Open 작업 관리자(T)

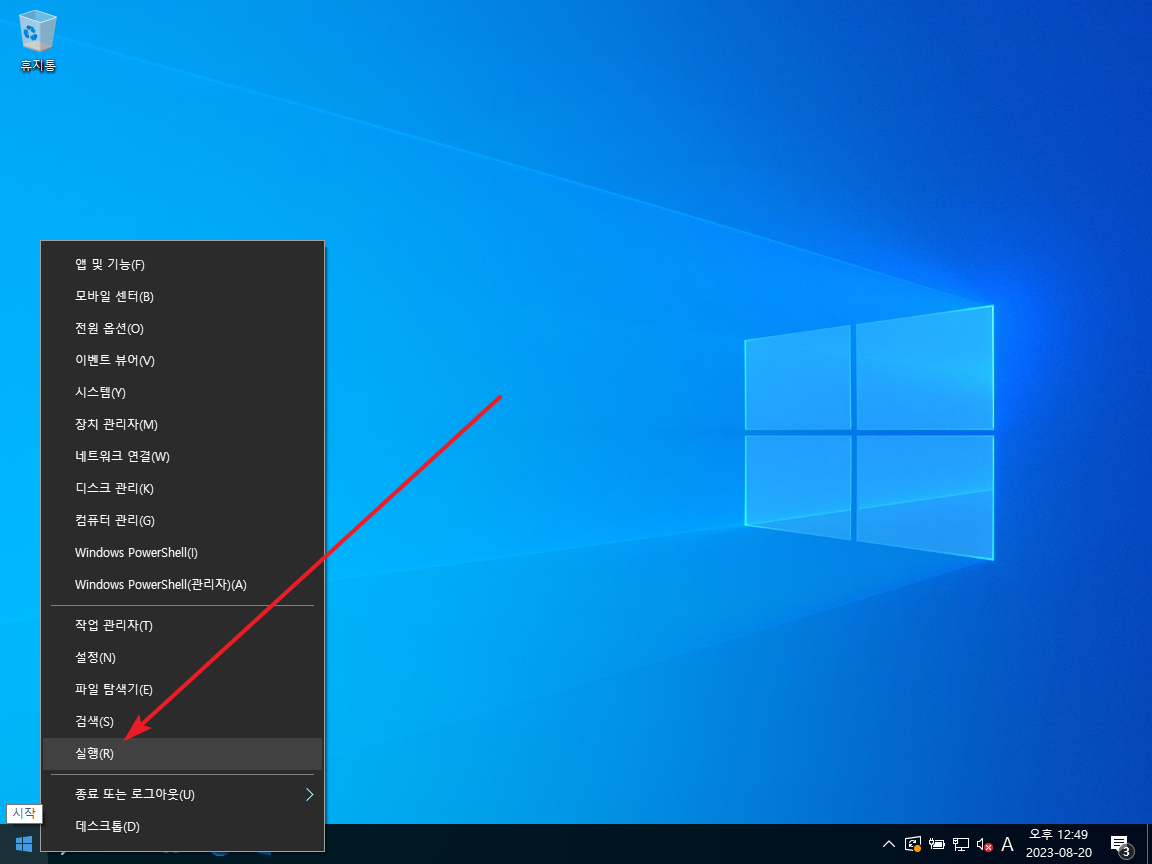pyautogui.click(x=182, y=626)
